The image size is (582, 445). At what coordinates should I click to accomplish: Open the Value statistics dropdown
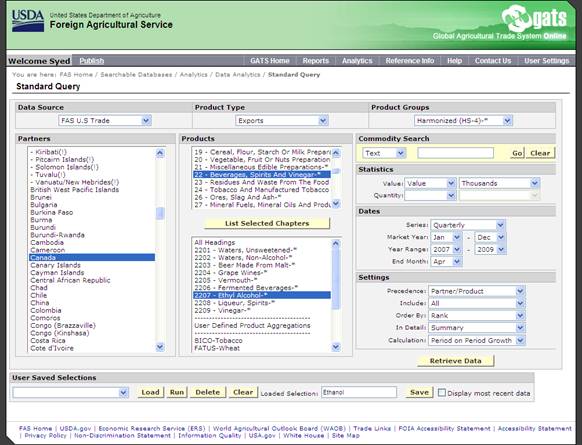click(x=430, y=183)
